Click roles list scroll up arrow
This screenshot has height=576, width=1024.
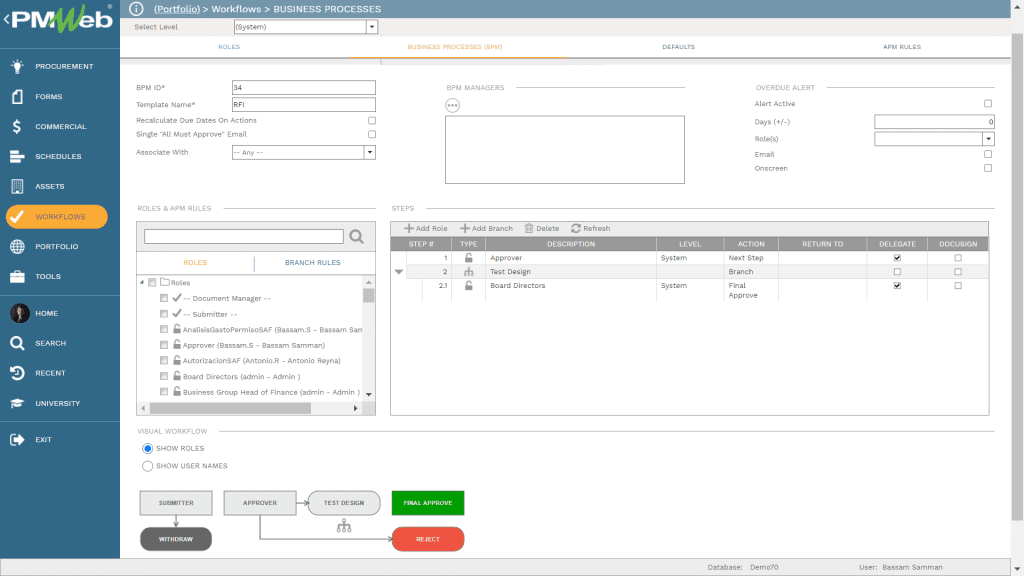(x=369, y=282)
